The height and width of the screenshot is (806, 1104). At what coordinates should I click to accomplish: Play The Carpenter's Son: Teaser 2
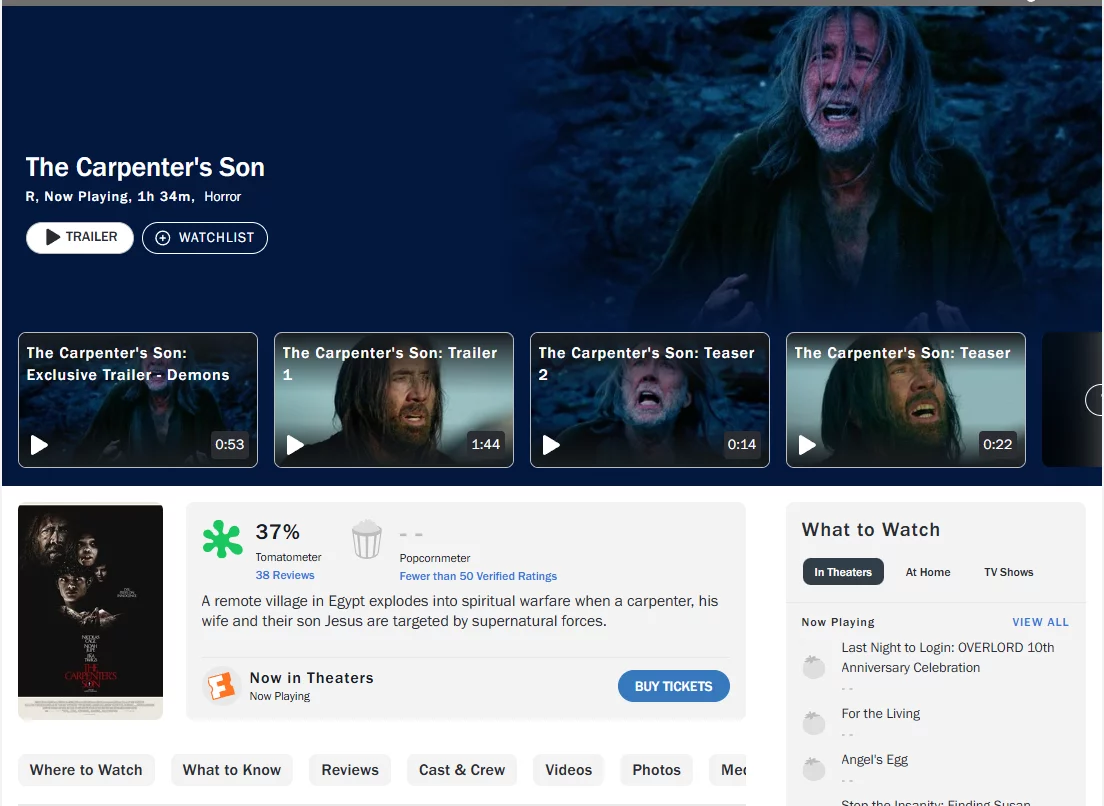(x=650, y=400)
